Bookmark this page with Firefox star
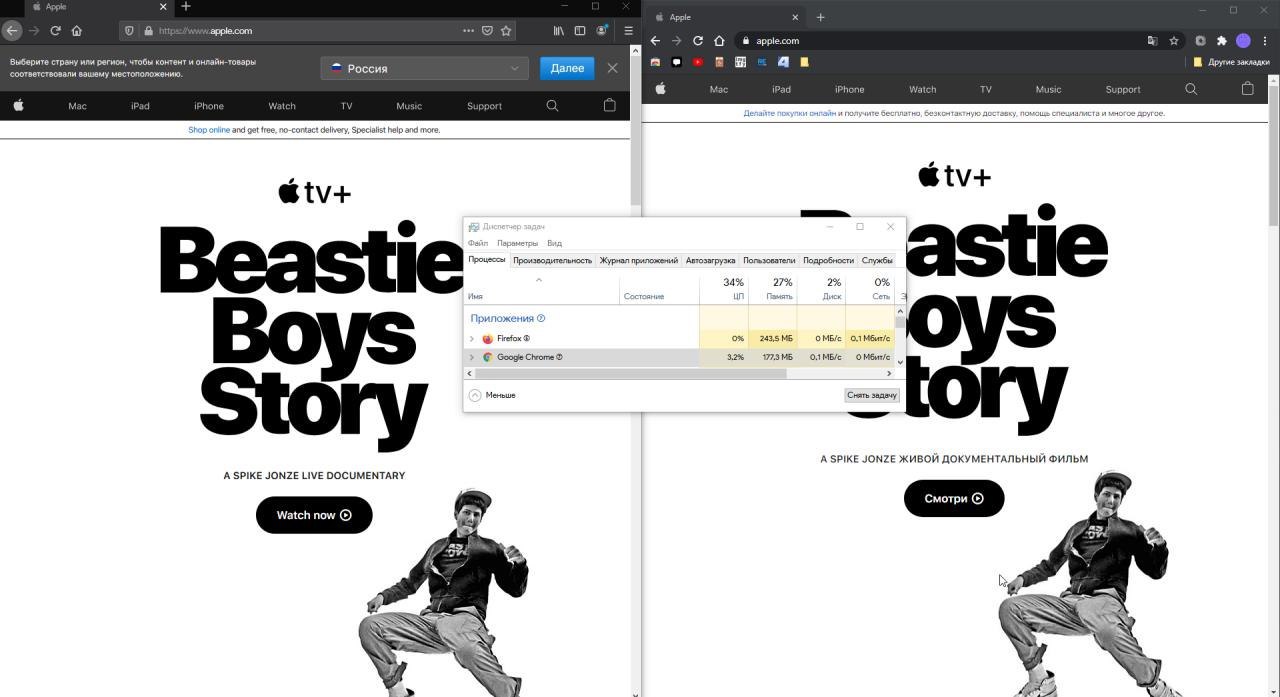Image resolution: width=1280 pixels, height=697 pixels. point(506,31)
